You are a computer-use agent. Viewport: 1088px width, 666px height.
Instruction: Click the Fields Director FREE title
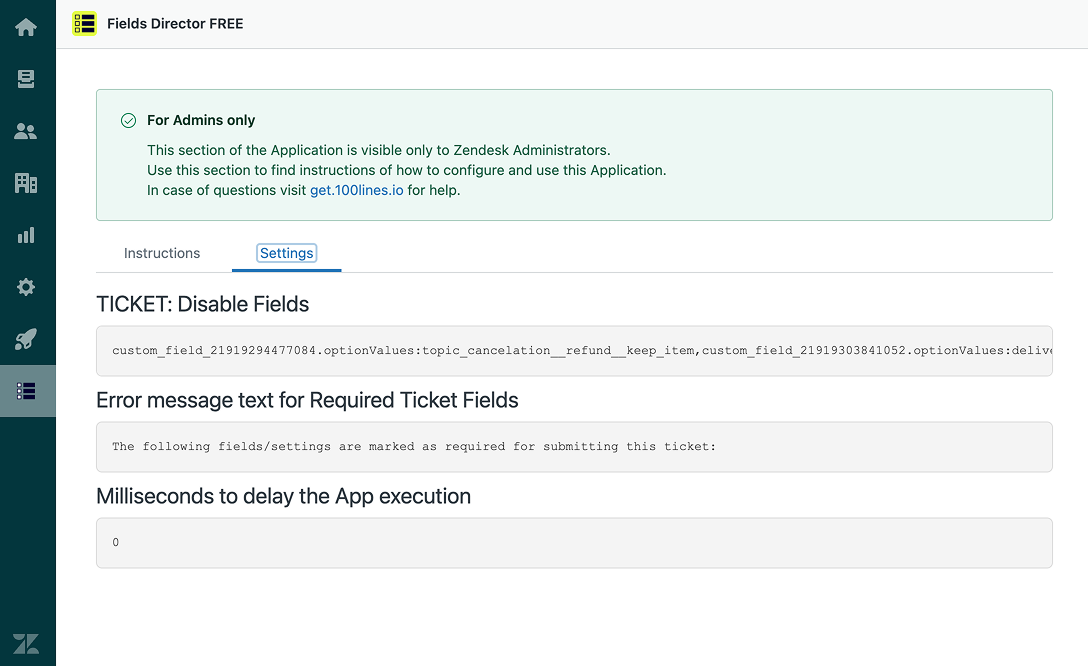pos(175,23)
